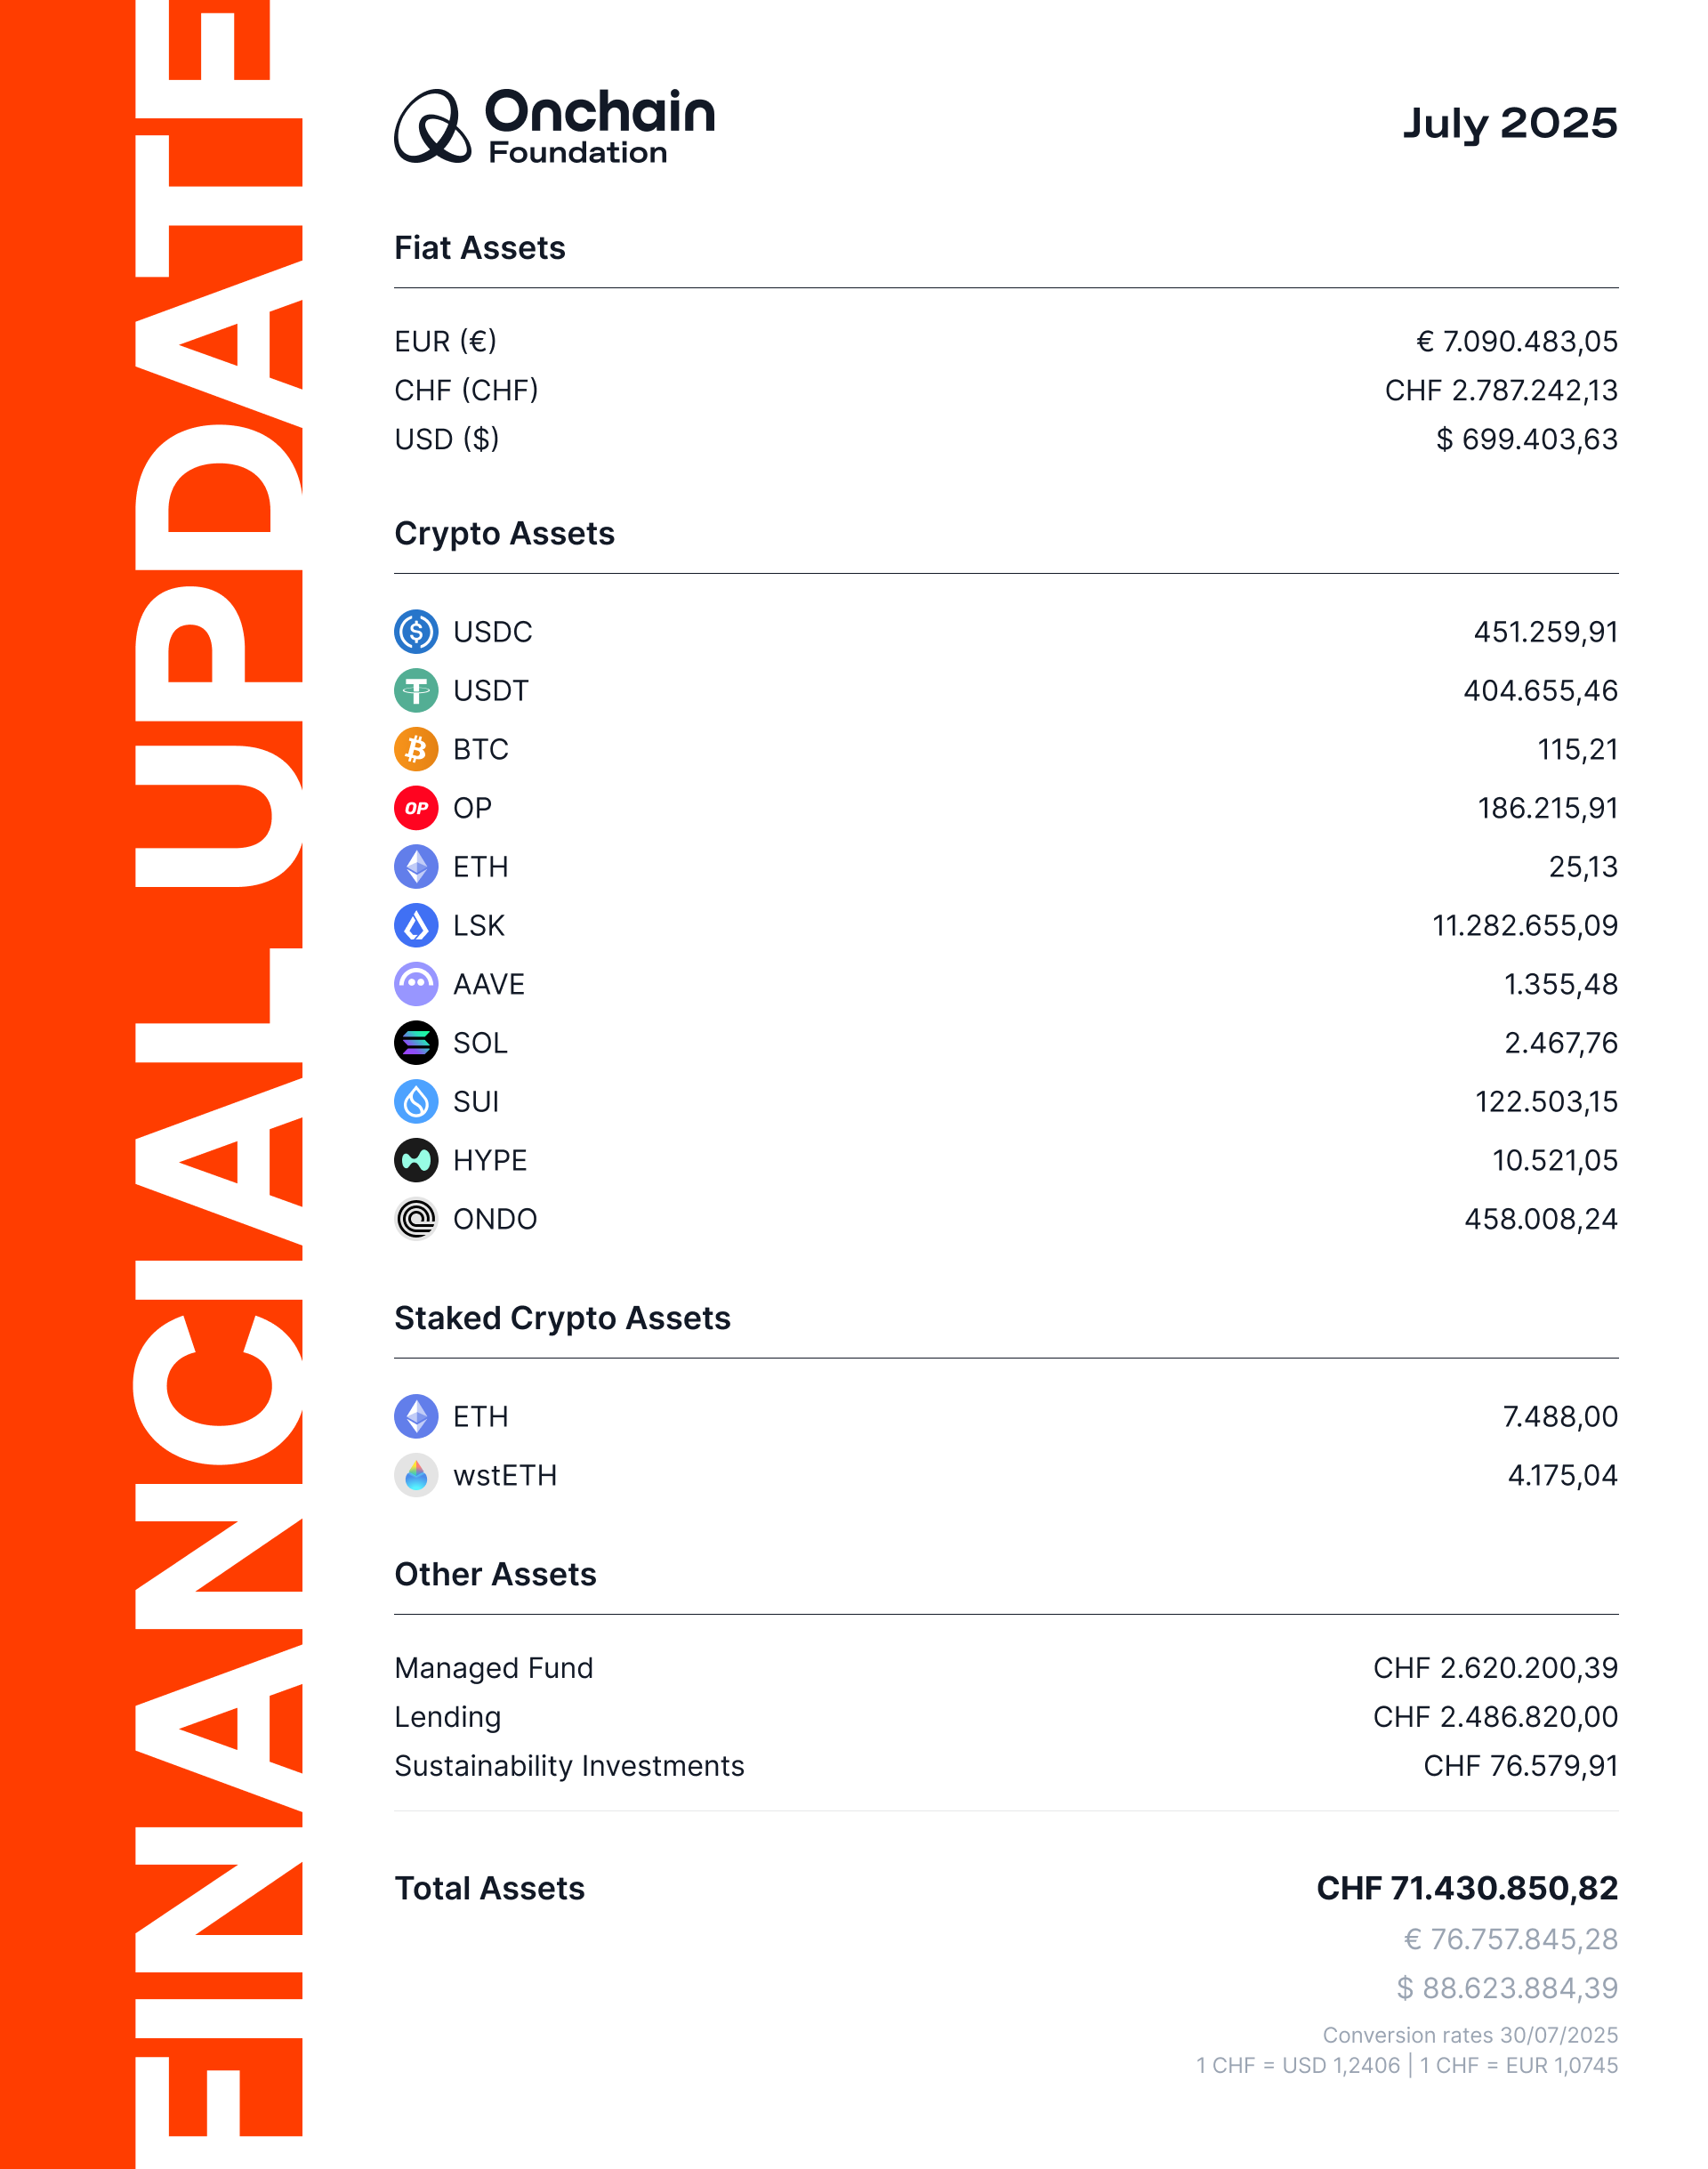Click the staked ETH icon

tap(416, 1417)
